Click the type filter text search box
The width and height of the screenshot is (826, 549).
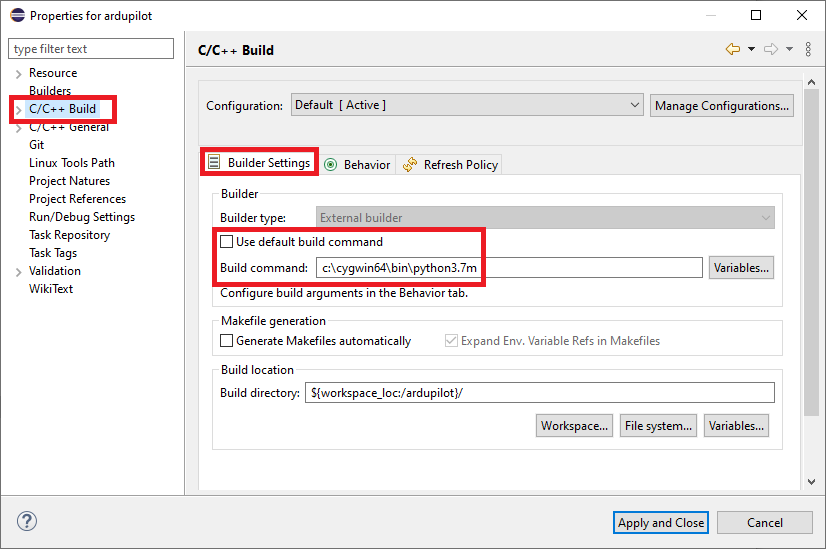pyautogui.click(x=90, y=49)
